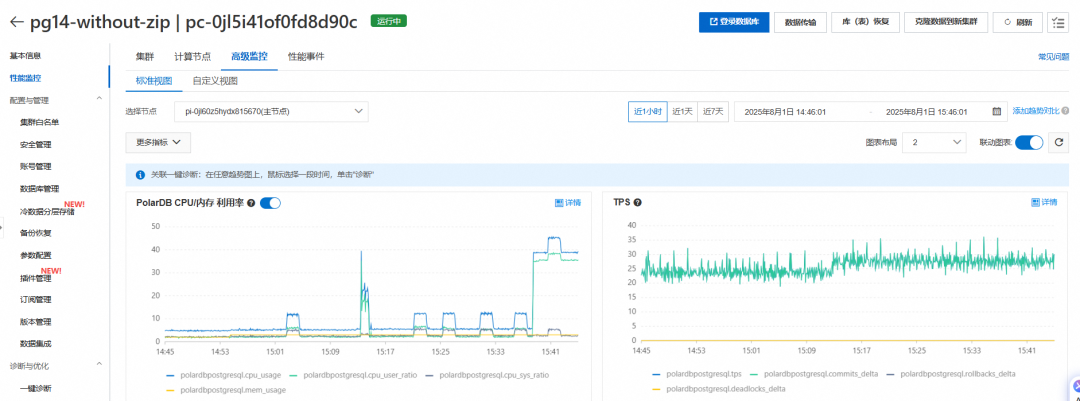Click the task list icon at top right
The image size is (1080, 401).
click(1057, 22)
